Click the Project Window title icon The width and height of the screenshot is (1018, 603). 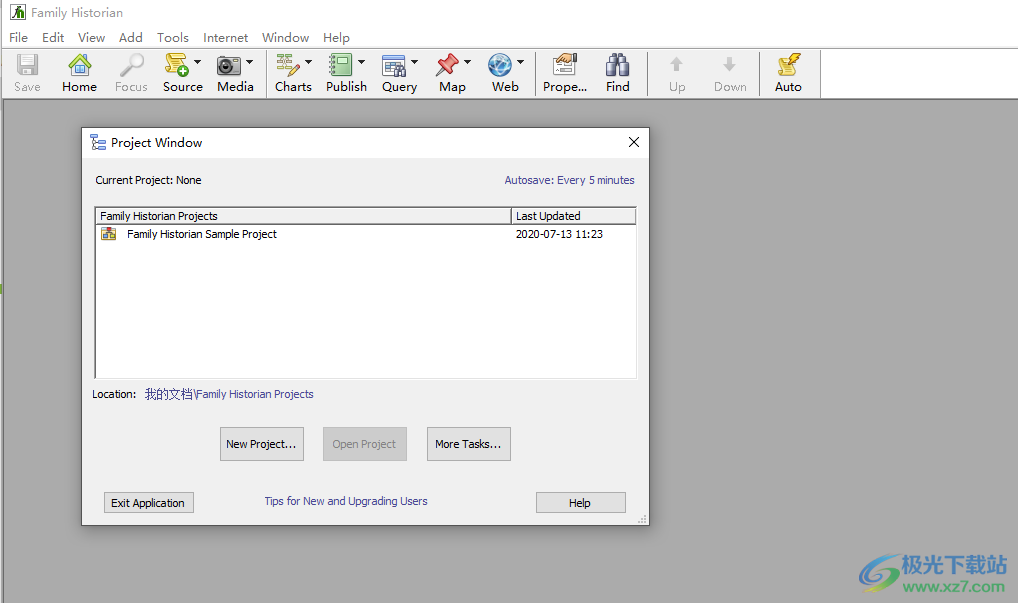(98, 142)
